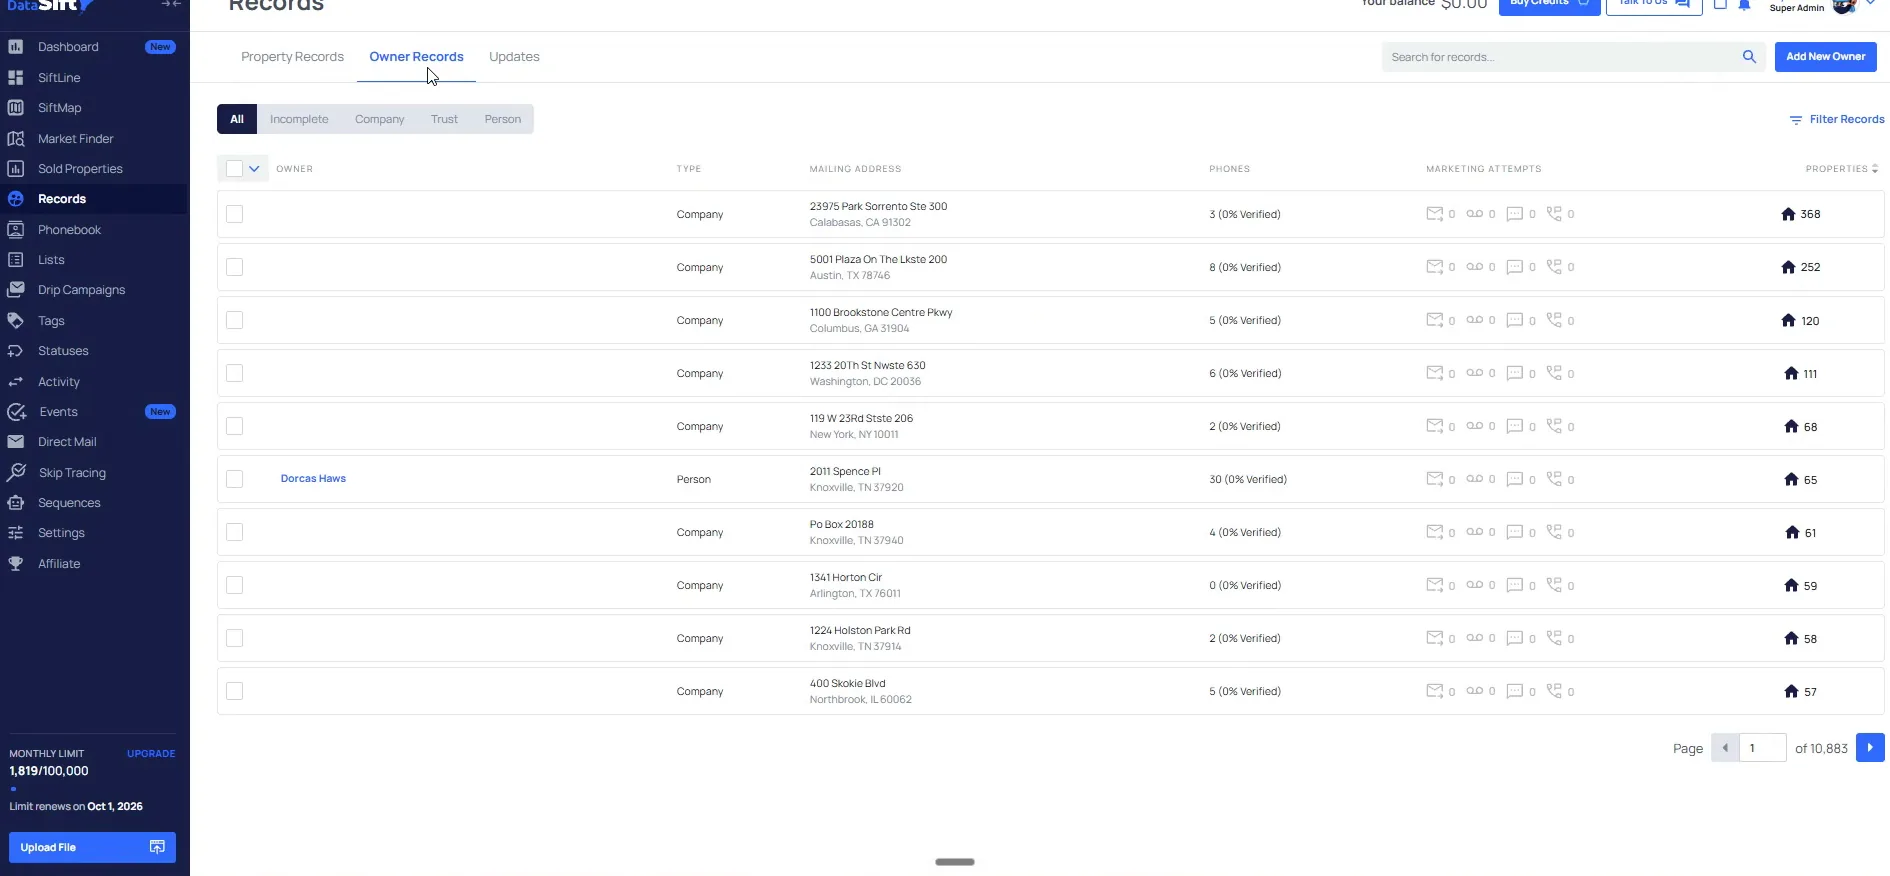Image resolution: width=1890 pixels, height=876 pixels.
Task: Toggle the select-all owners checkbox
Action: [234, 169]
